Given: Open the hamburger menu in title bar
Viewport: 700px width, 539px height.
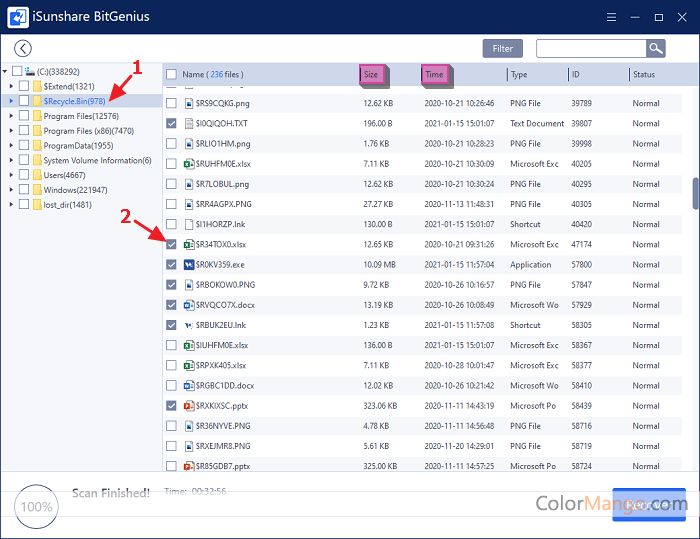Looking at the screenshot, I should pyautogui.click(x=610, y=17).
